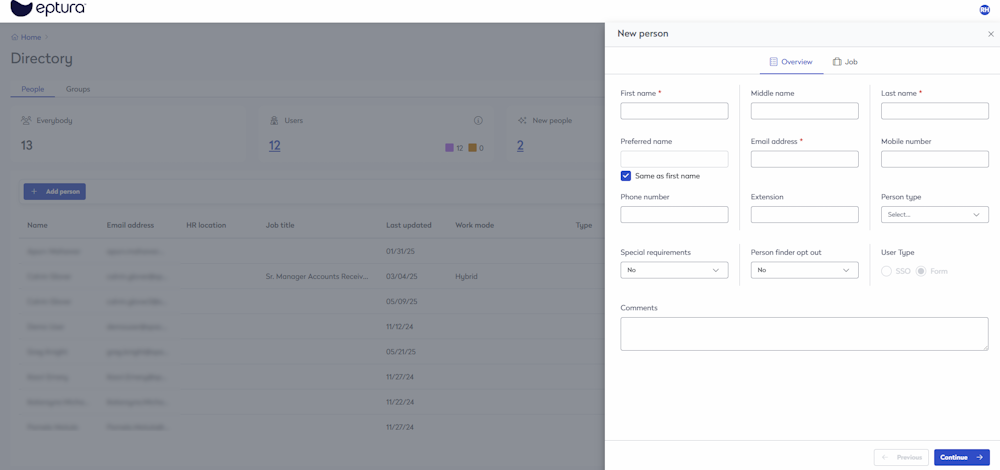This screenshot has height=470, width=1000.
Task: Click the Everybody people icon
Action: tap(26, 120)
